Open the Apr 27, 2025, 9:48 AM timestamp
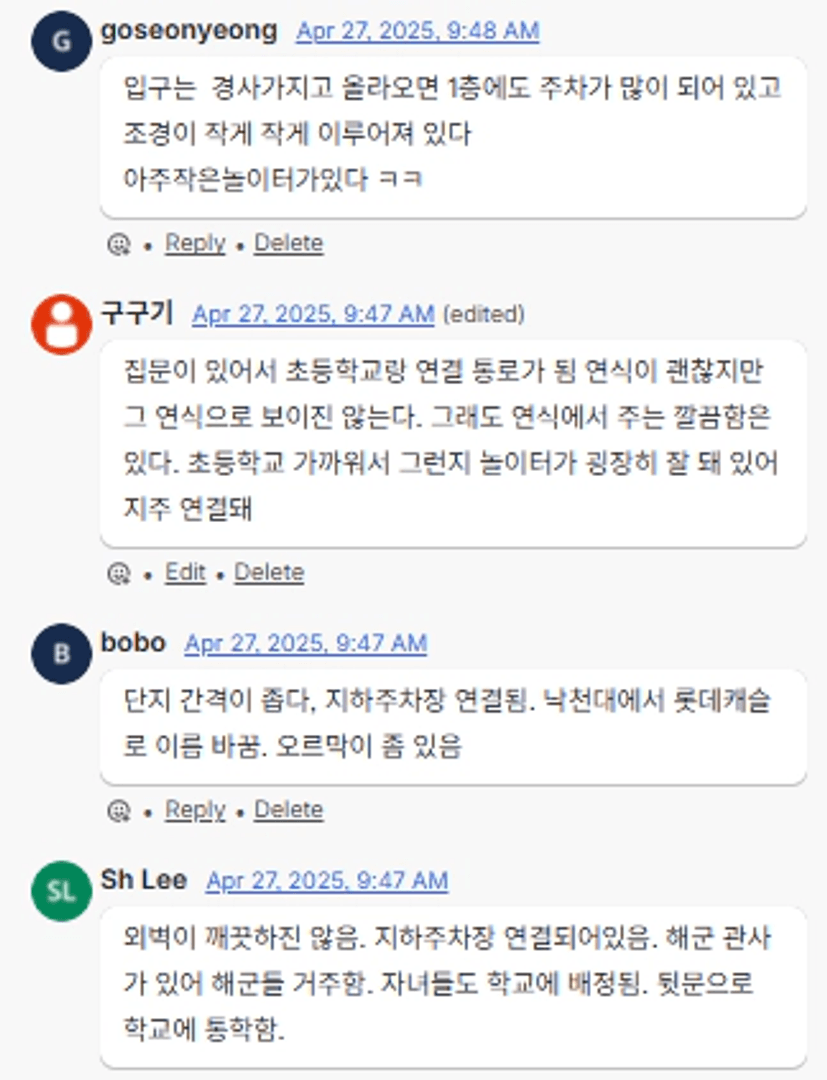The image size is (827, 1080). click(417, 32)
